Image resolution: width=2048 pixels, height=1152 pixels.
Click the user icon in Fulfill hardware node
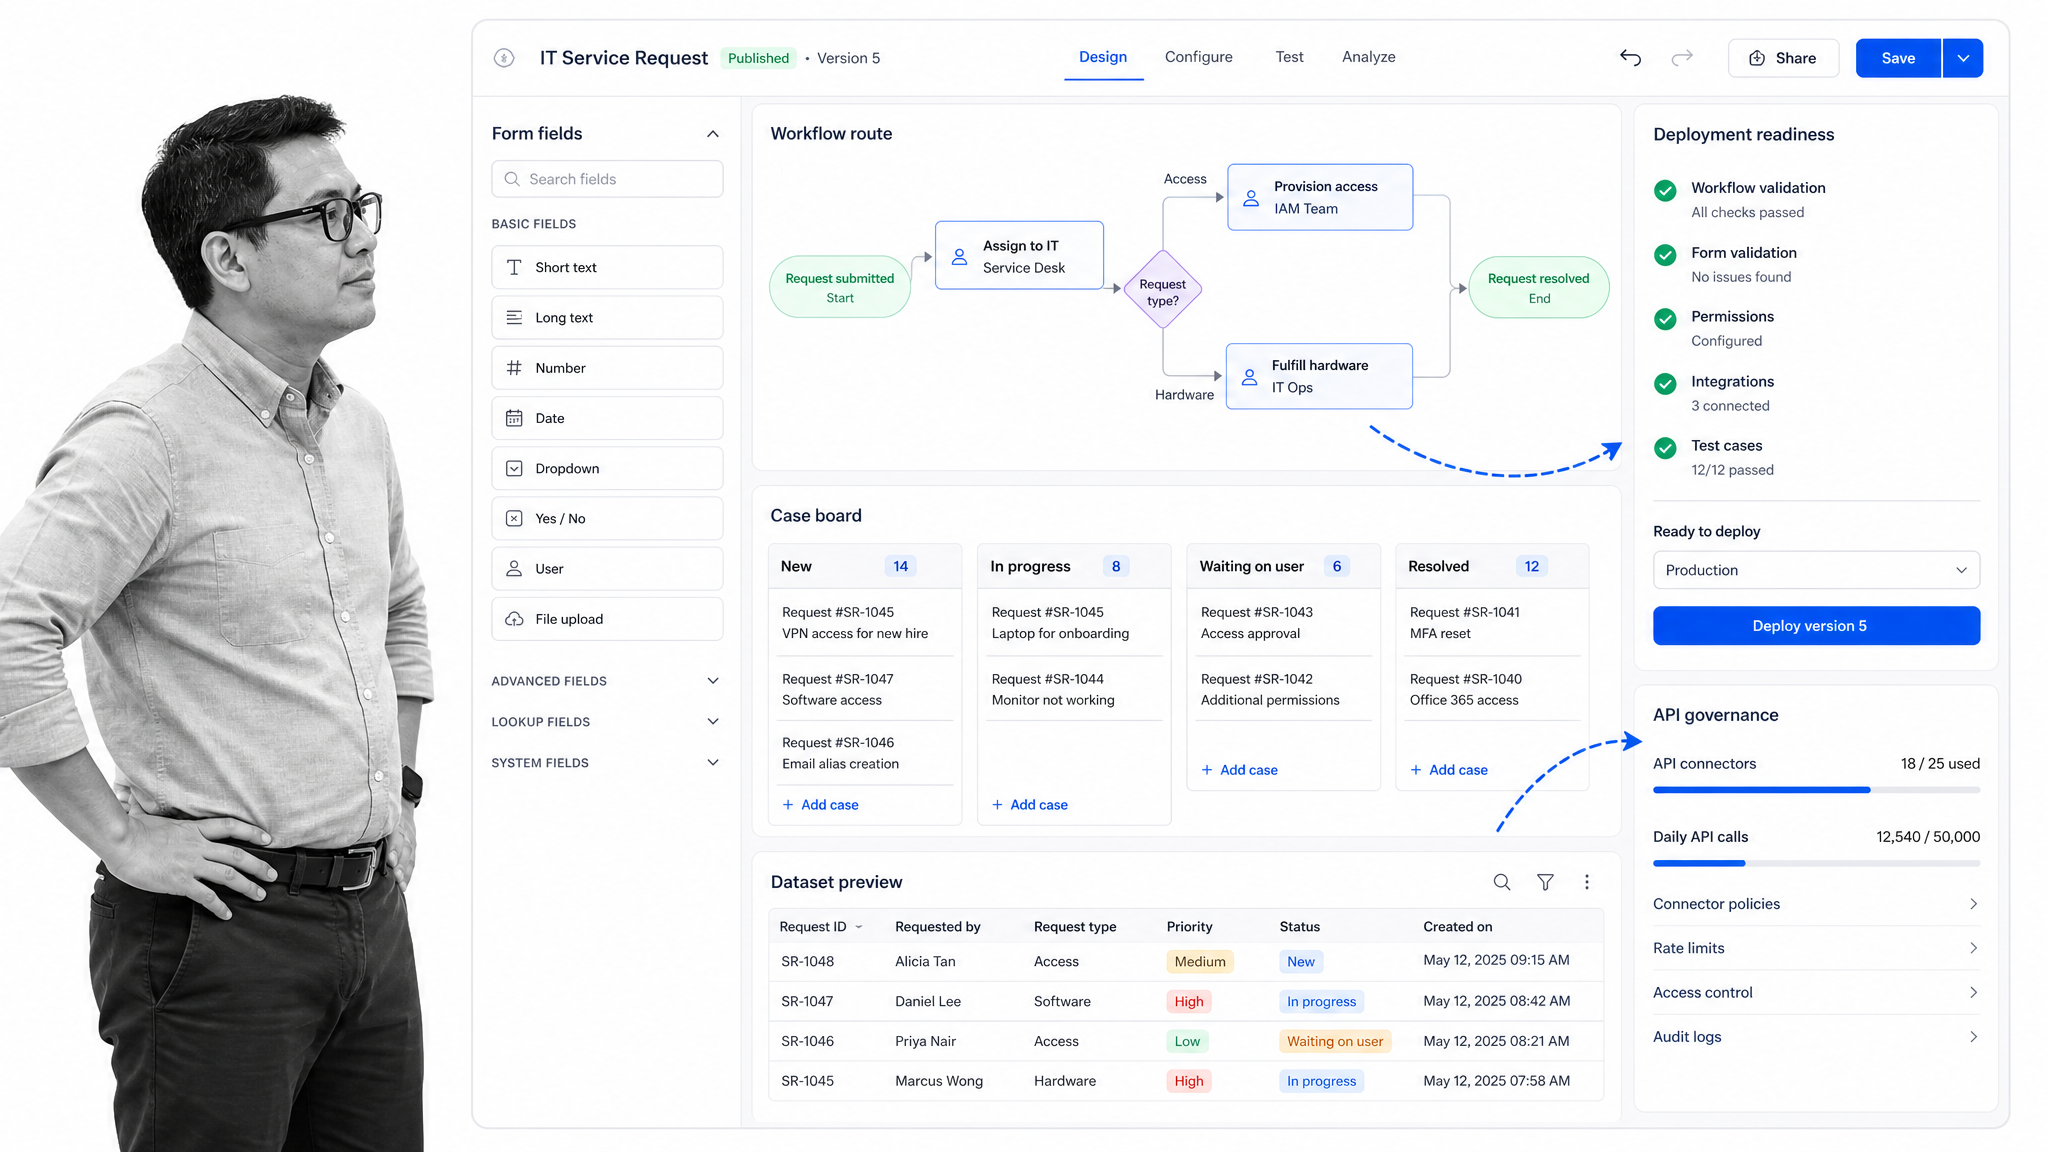(x=1249, y=377)
